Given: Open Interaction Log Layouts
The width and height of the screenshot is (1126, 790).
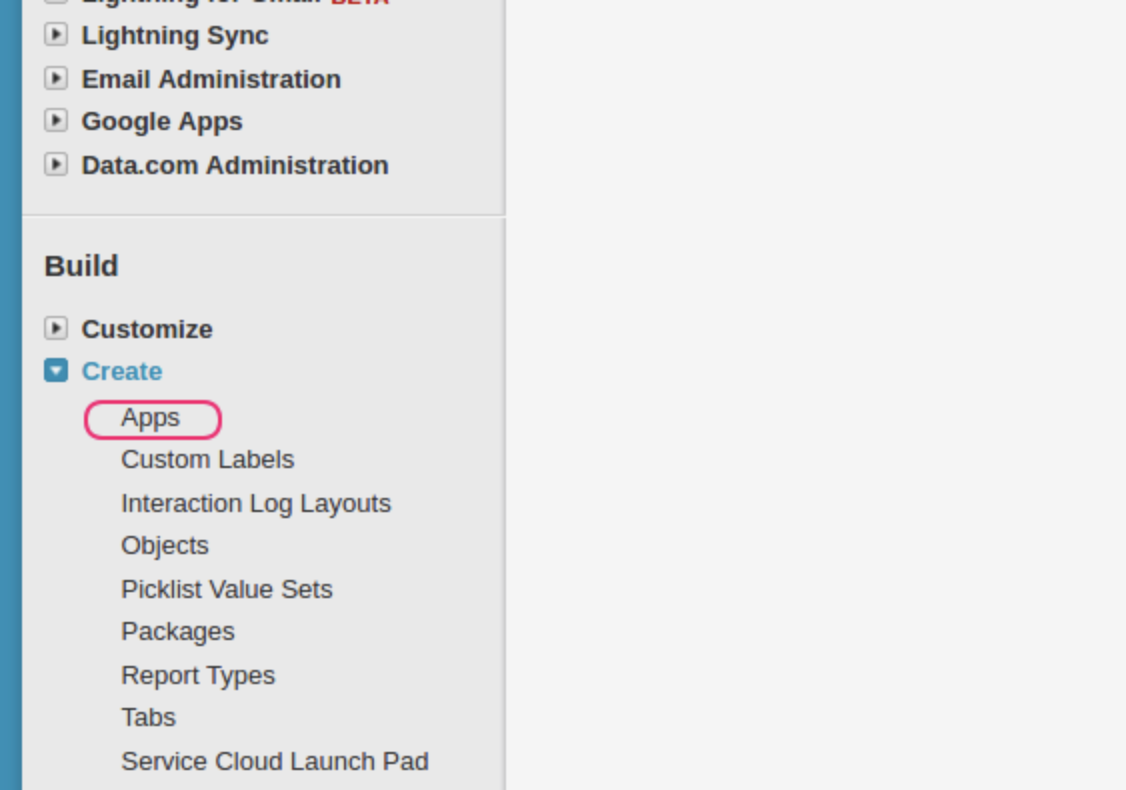Looking at the screenshot, I should (256, 503).
